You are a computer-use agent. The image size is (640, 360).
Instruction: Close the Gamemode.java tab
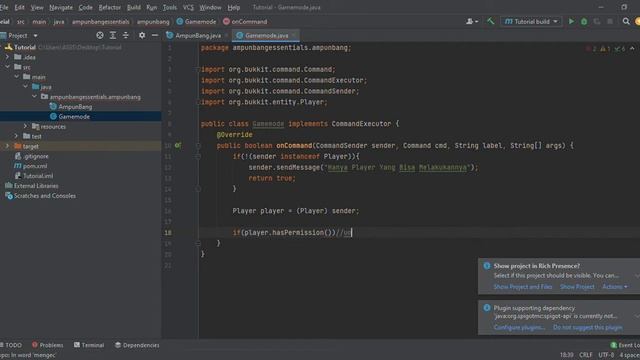[294, 36]
